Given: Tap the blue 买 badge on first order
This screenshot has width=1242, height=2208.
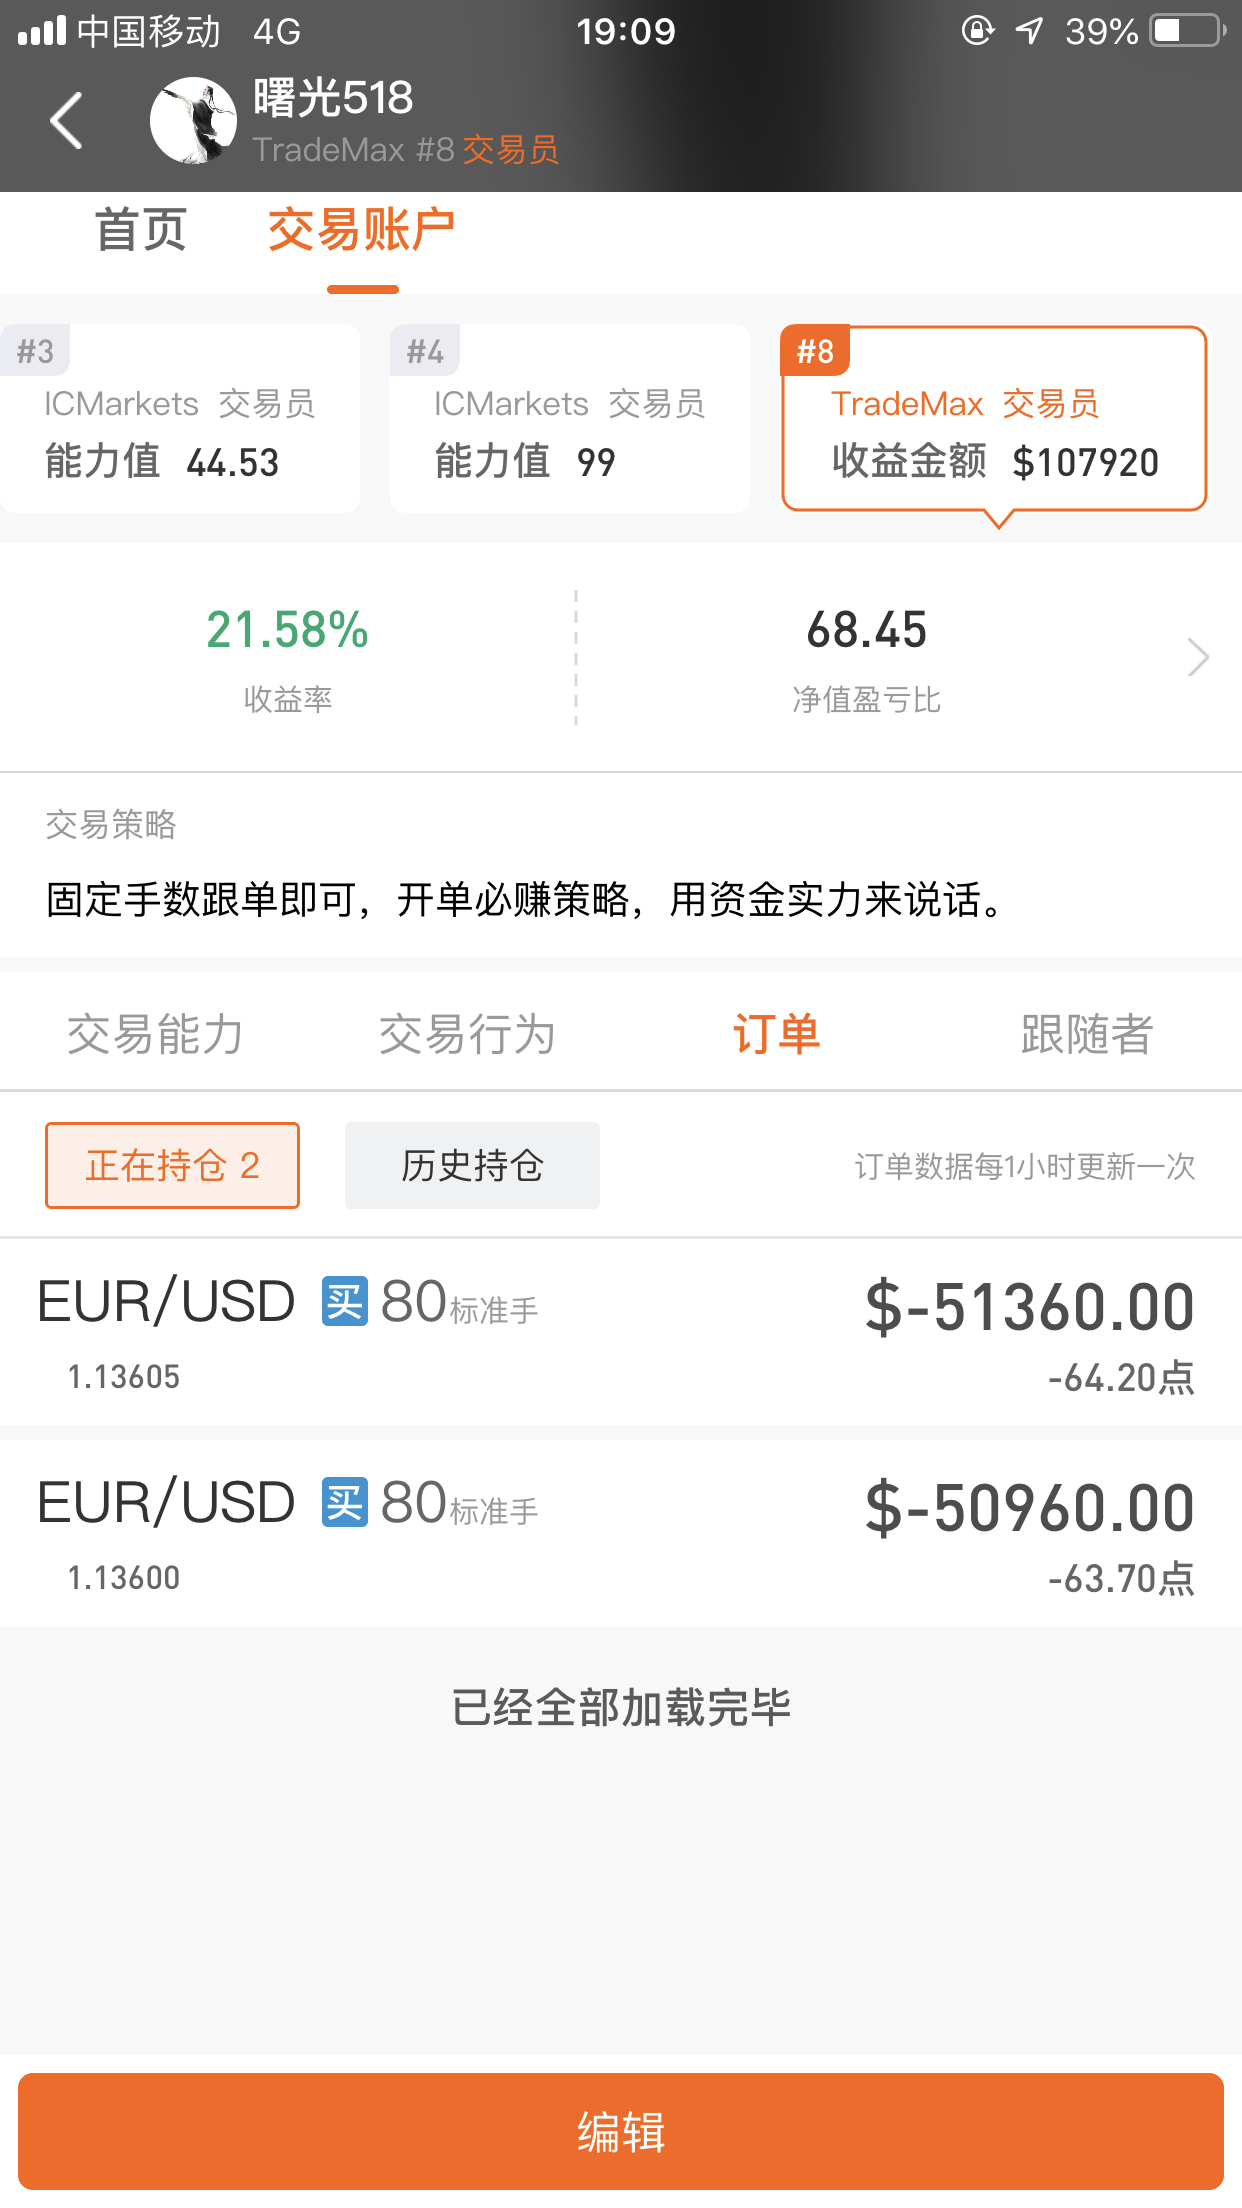Looking at the screenshot, I should [344, 1302].
